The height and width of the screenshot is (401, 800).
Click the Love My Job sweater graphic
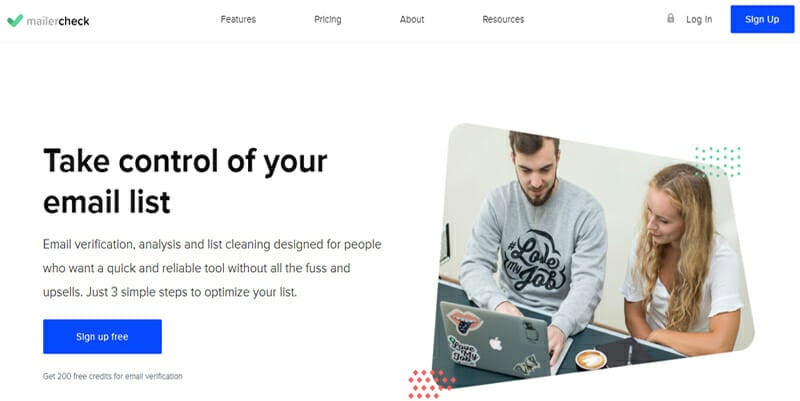(x=535, y=261)
